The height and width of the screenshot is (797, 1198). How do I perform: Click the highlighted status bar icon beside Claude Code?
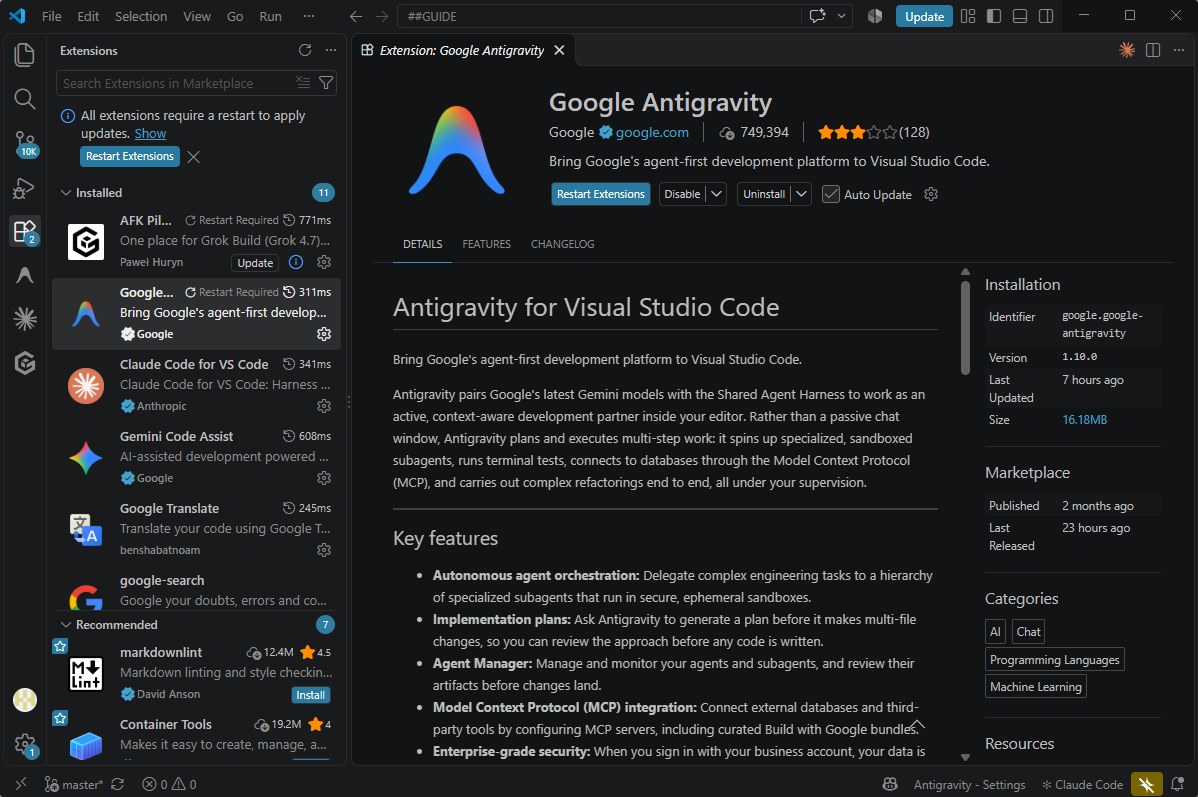pyautogui.click(x=1147, y=784)
